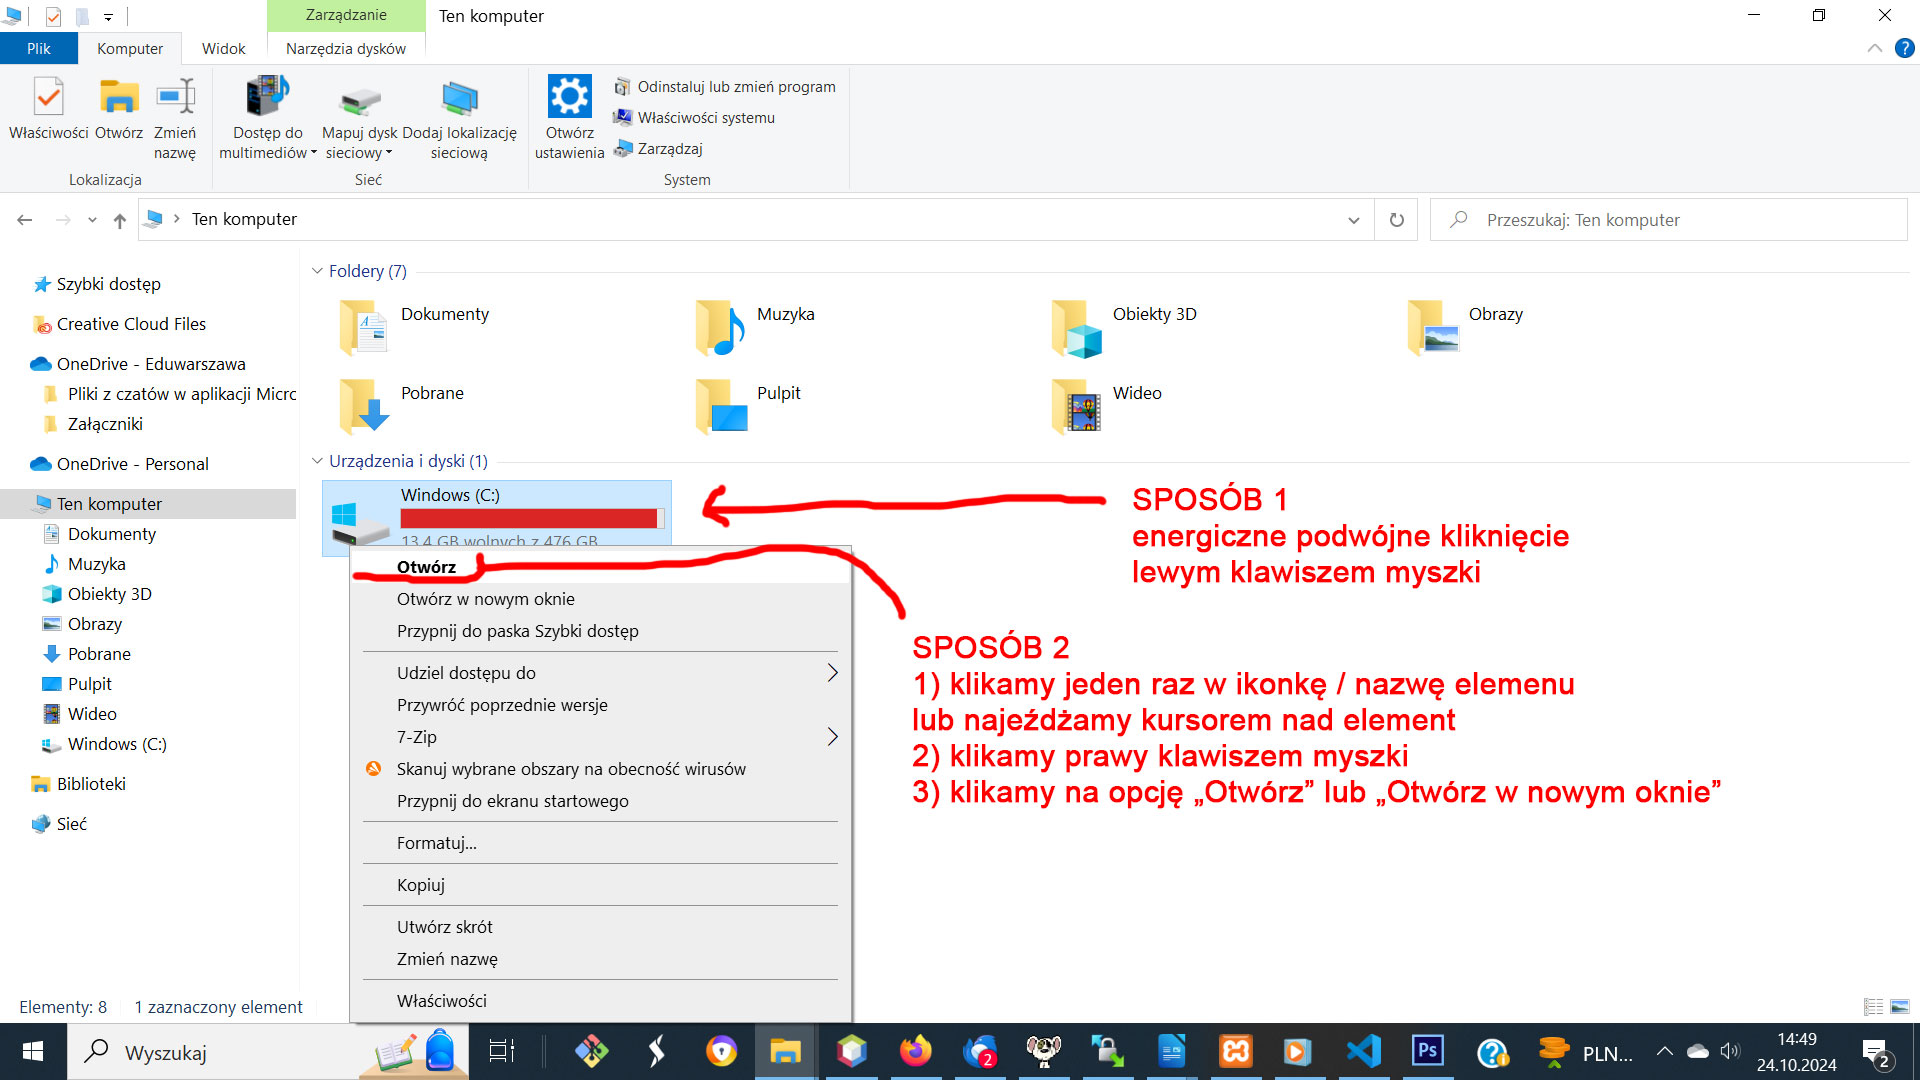Click the refresh button beside address bar
Viewport: 1920px width, 1080px height.
pyautogui.click(x=1397, y=220)
